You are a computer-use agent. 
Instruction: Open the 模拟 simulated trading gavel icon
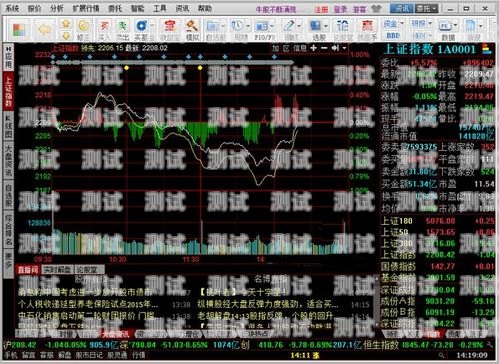[192, 29]
